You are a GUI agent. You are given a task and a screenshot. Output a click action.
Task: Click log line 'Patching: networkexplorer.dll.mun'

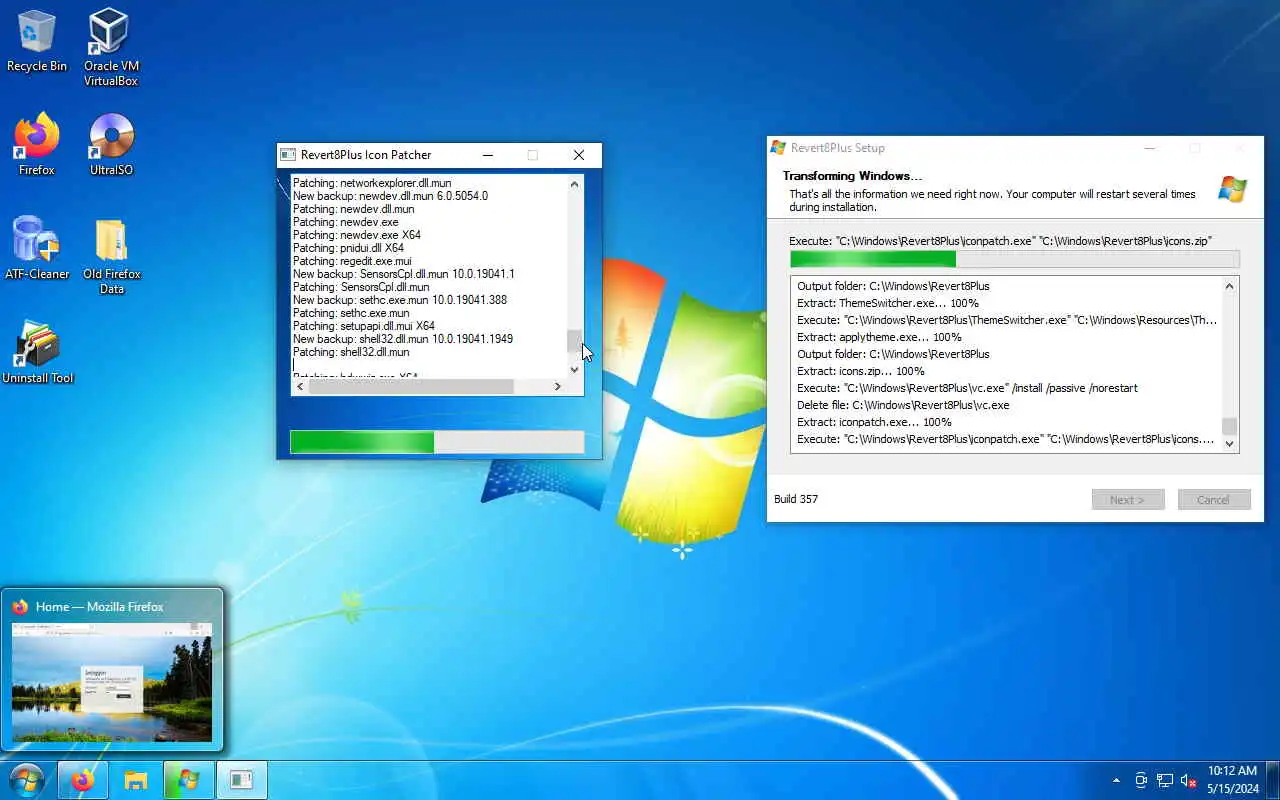(372, 183)
